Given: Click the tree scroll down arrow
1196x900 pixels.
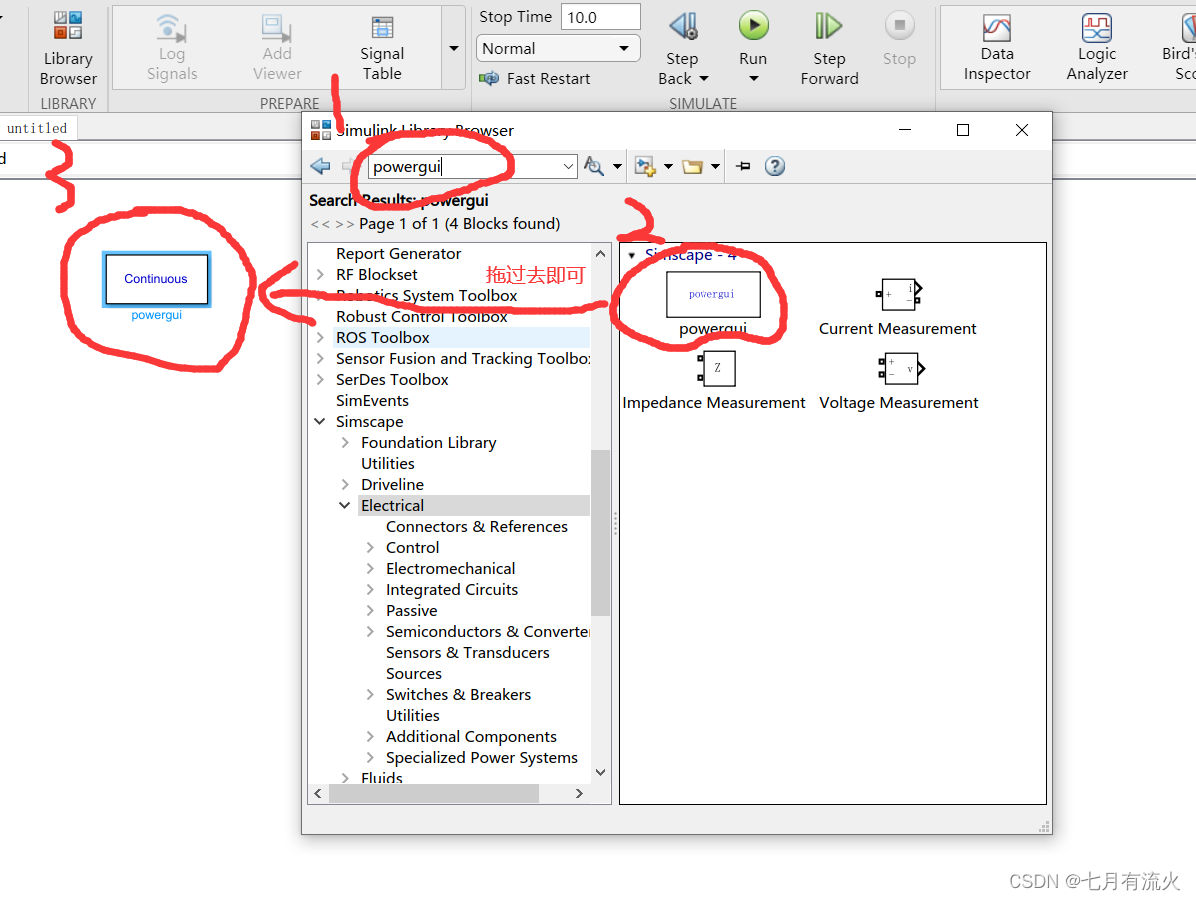Looking at the screenshot, I should (600, 773).
